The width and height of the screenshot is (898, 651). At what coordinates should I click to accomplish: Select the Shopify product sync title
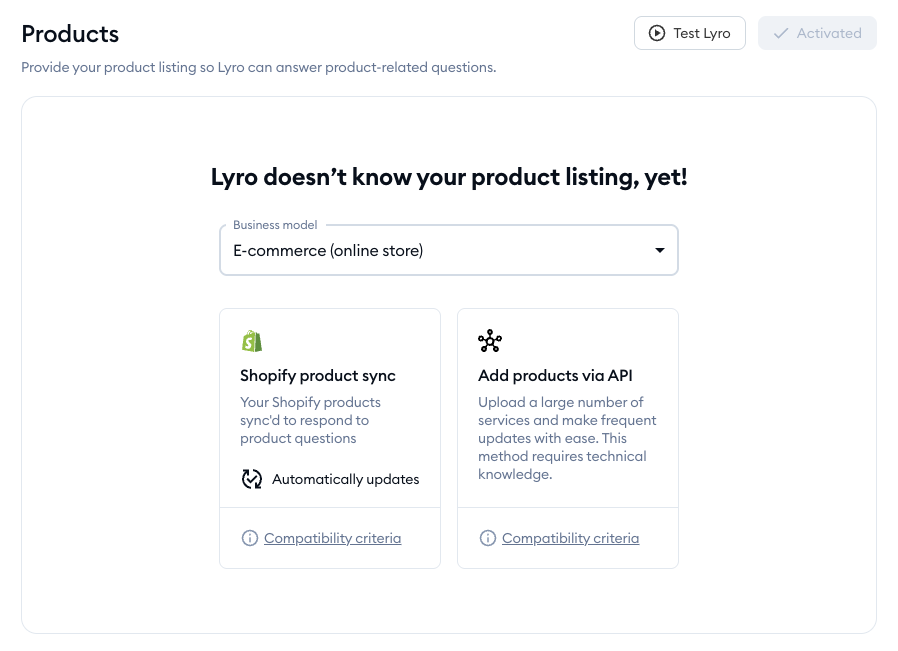pyautogui.click(x=318, y=376)
